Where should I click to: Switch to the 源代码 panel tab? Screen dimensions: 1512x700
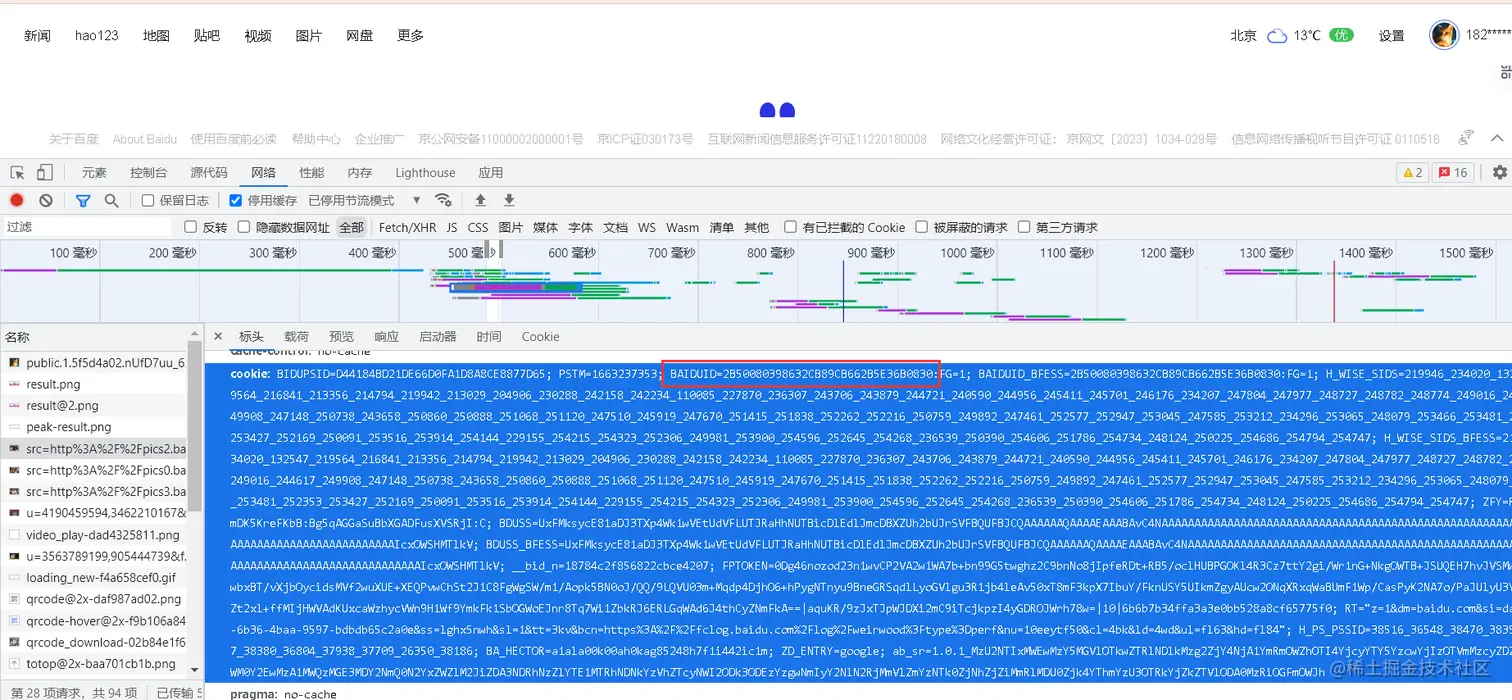tap(209, 172)
